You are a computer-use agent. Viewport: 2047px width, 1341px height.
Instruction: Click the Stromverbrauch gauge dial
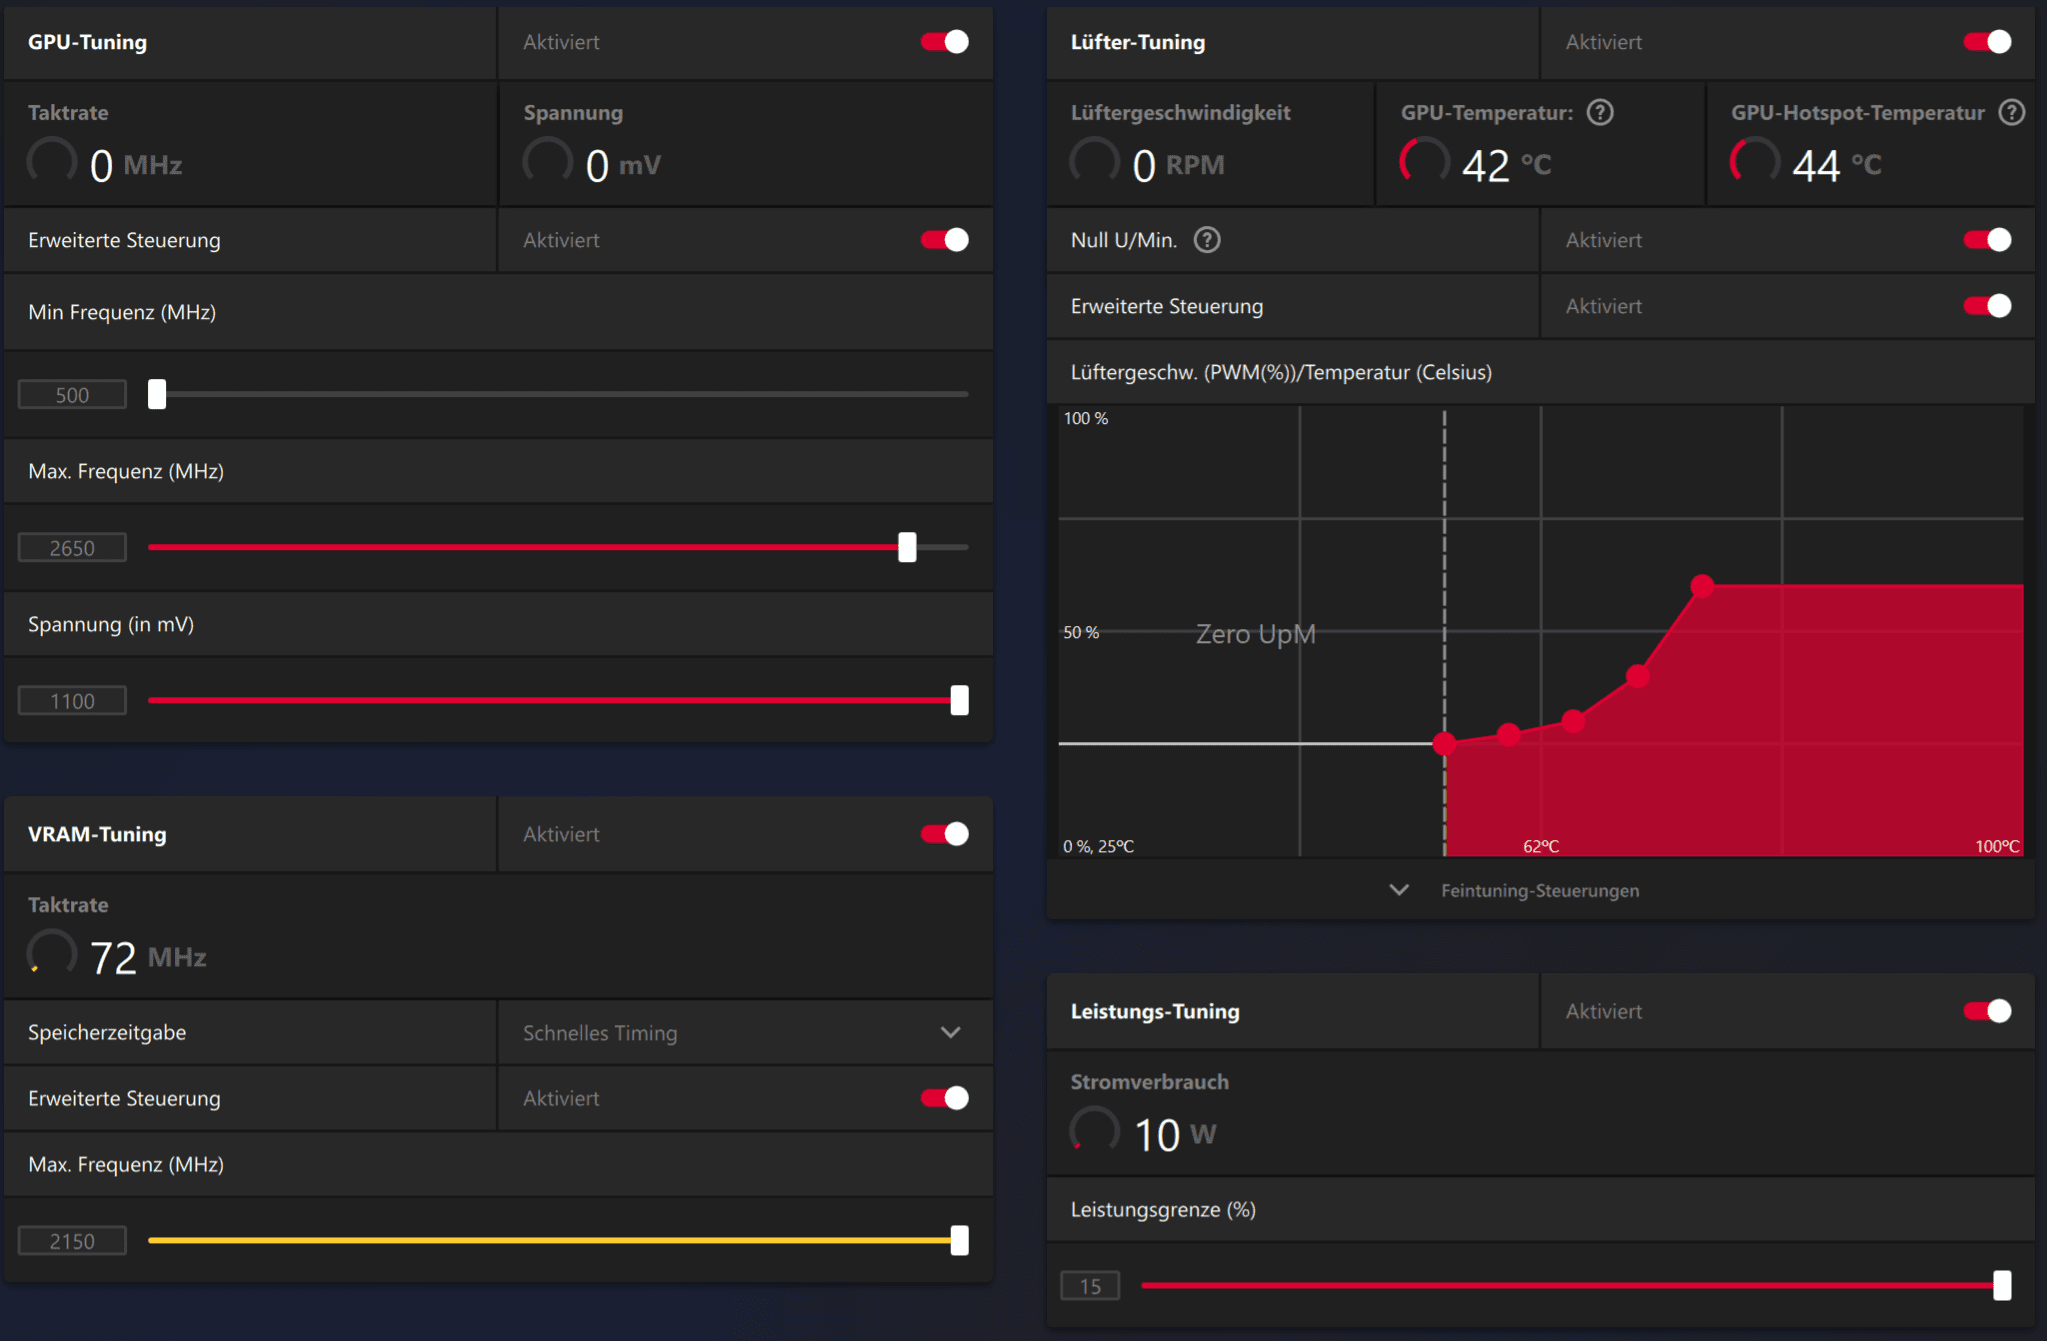[1095, 1131]
